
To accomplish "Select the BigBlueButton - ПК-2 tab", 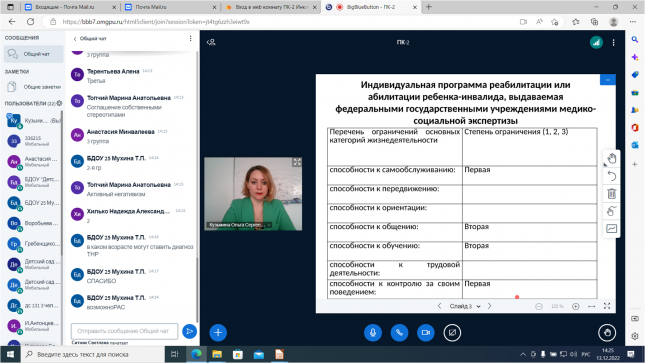I will pos(370,7).
